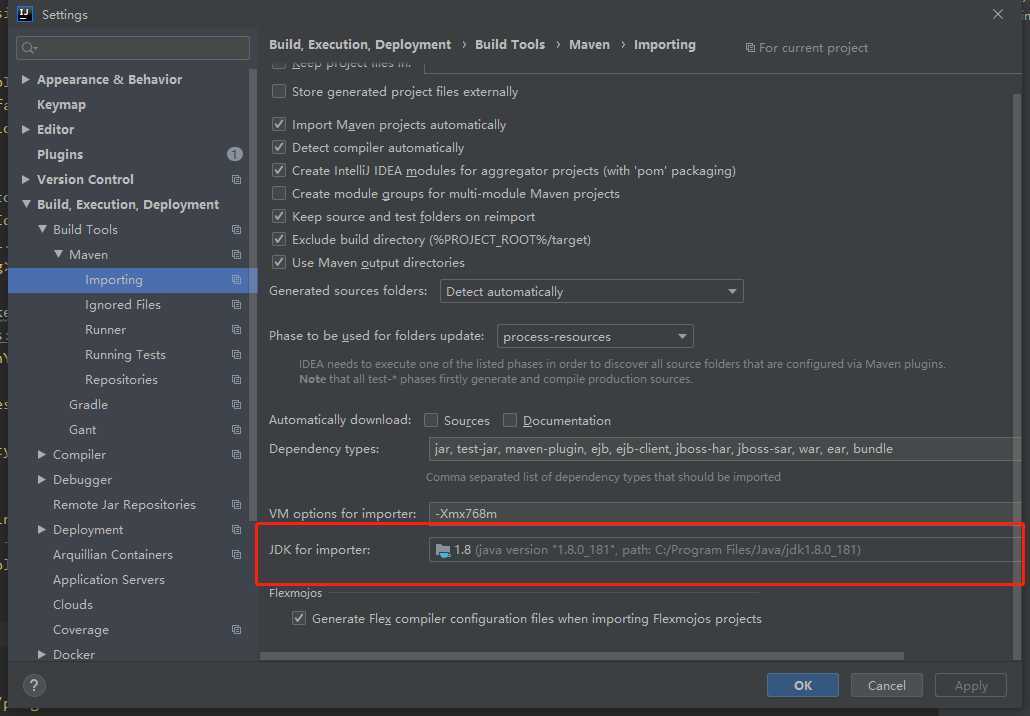The height and width of the screenshot is (716, 1030).
Task: Click the project-level icon beside Importing
Action: click(236, 279)
